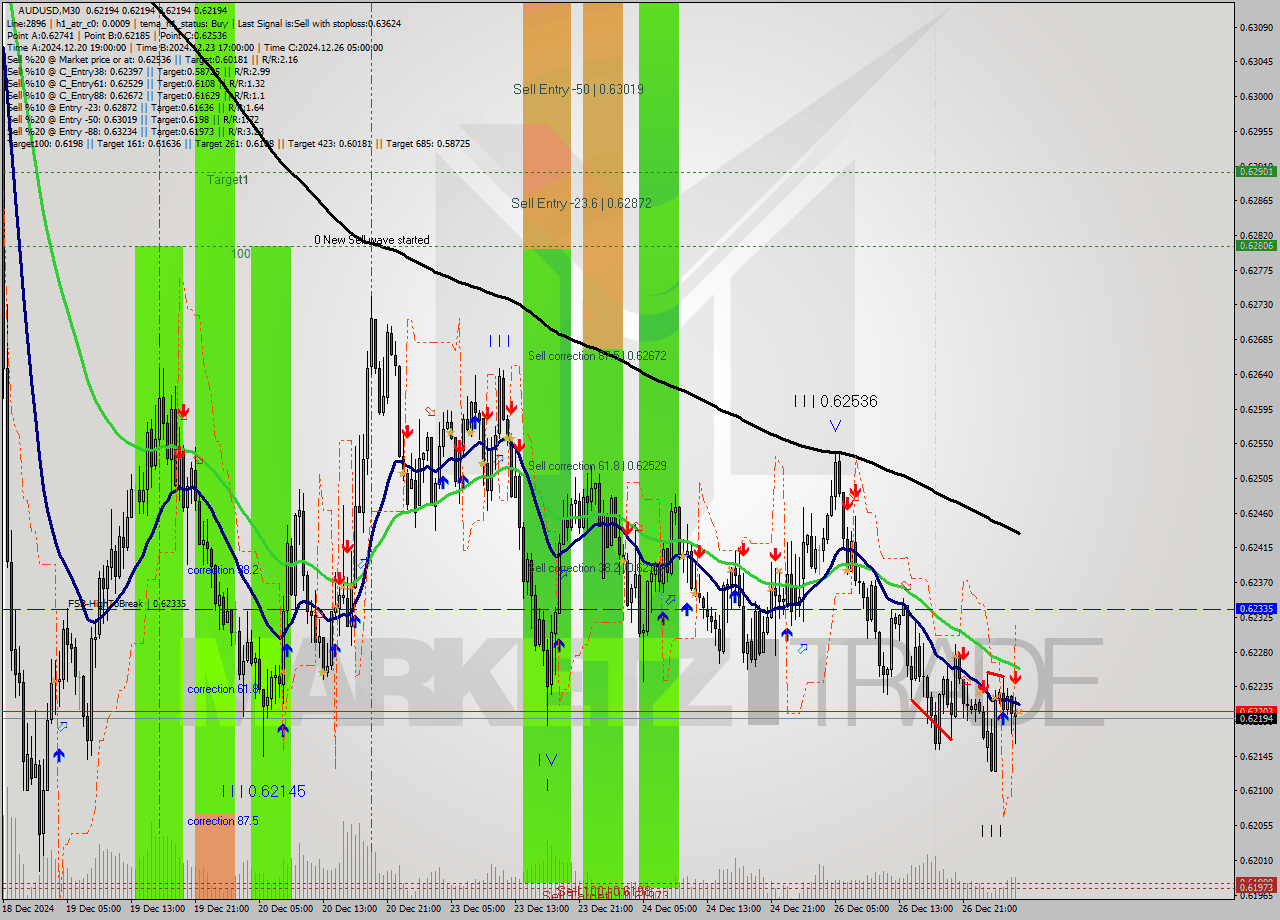Click the 0.62194 current price tag
This screenshot has height=920, width=1280.
(1256, 718)
